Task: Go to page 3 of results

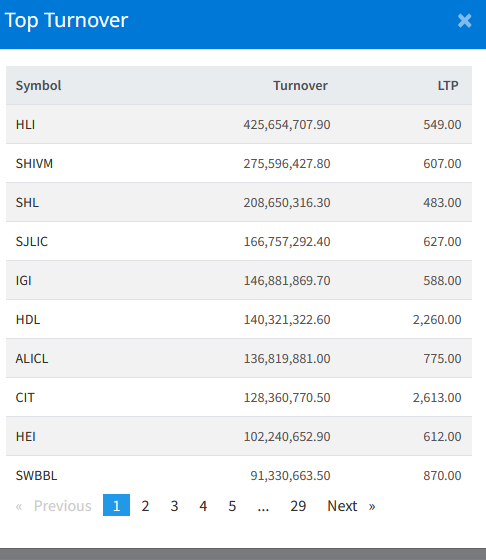Action: 174,506
